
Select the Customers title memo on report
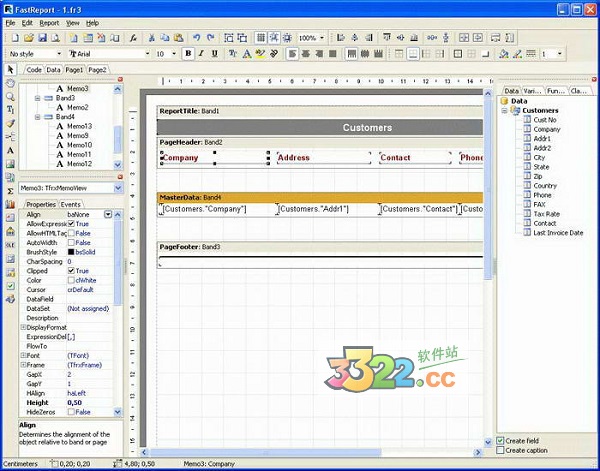(366, 128)
